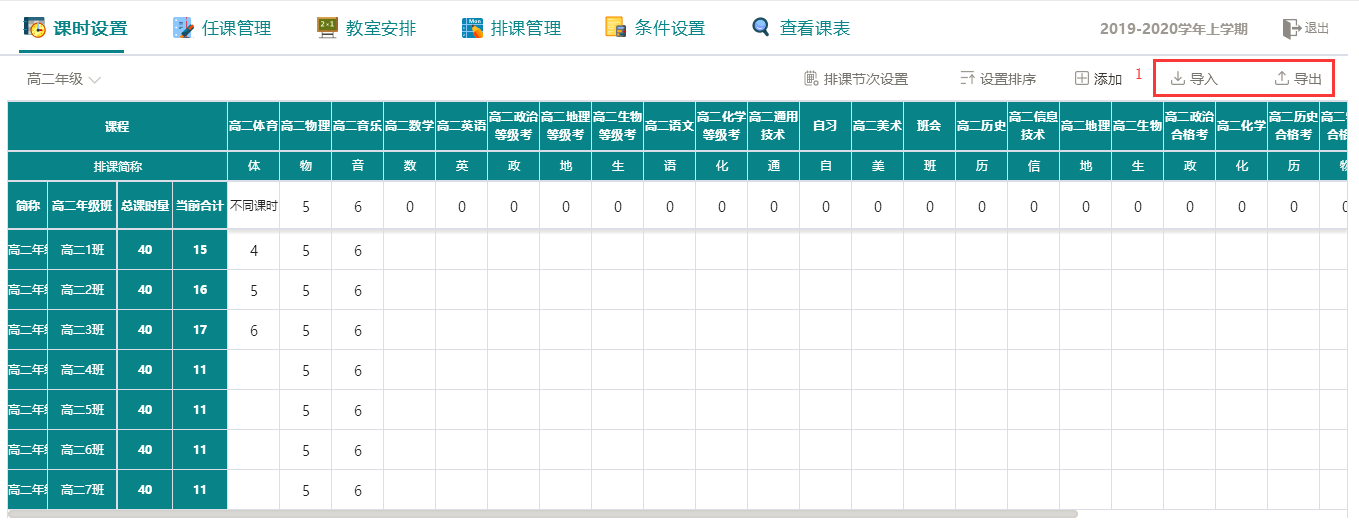Switch to the 任课管理 tab
This screenshot has width=1359, height=527.
[221, 28]
